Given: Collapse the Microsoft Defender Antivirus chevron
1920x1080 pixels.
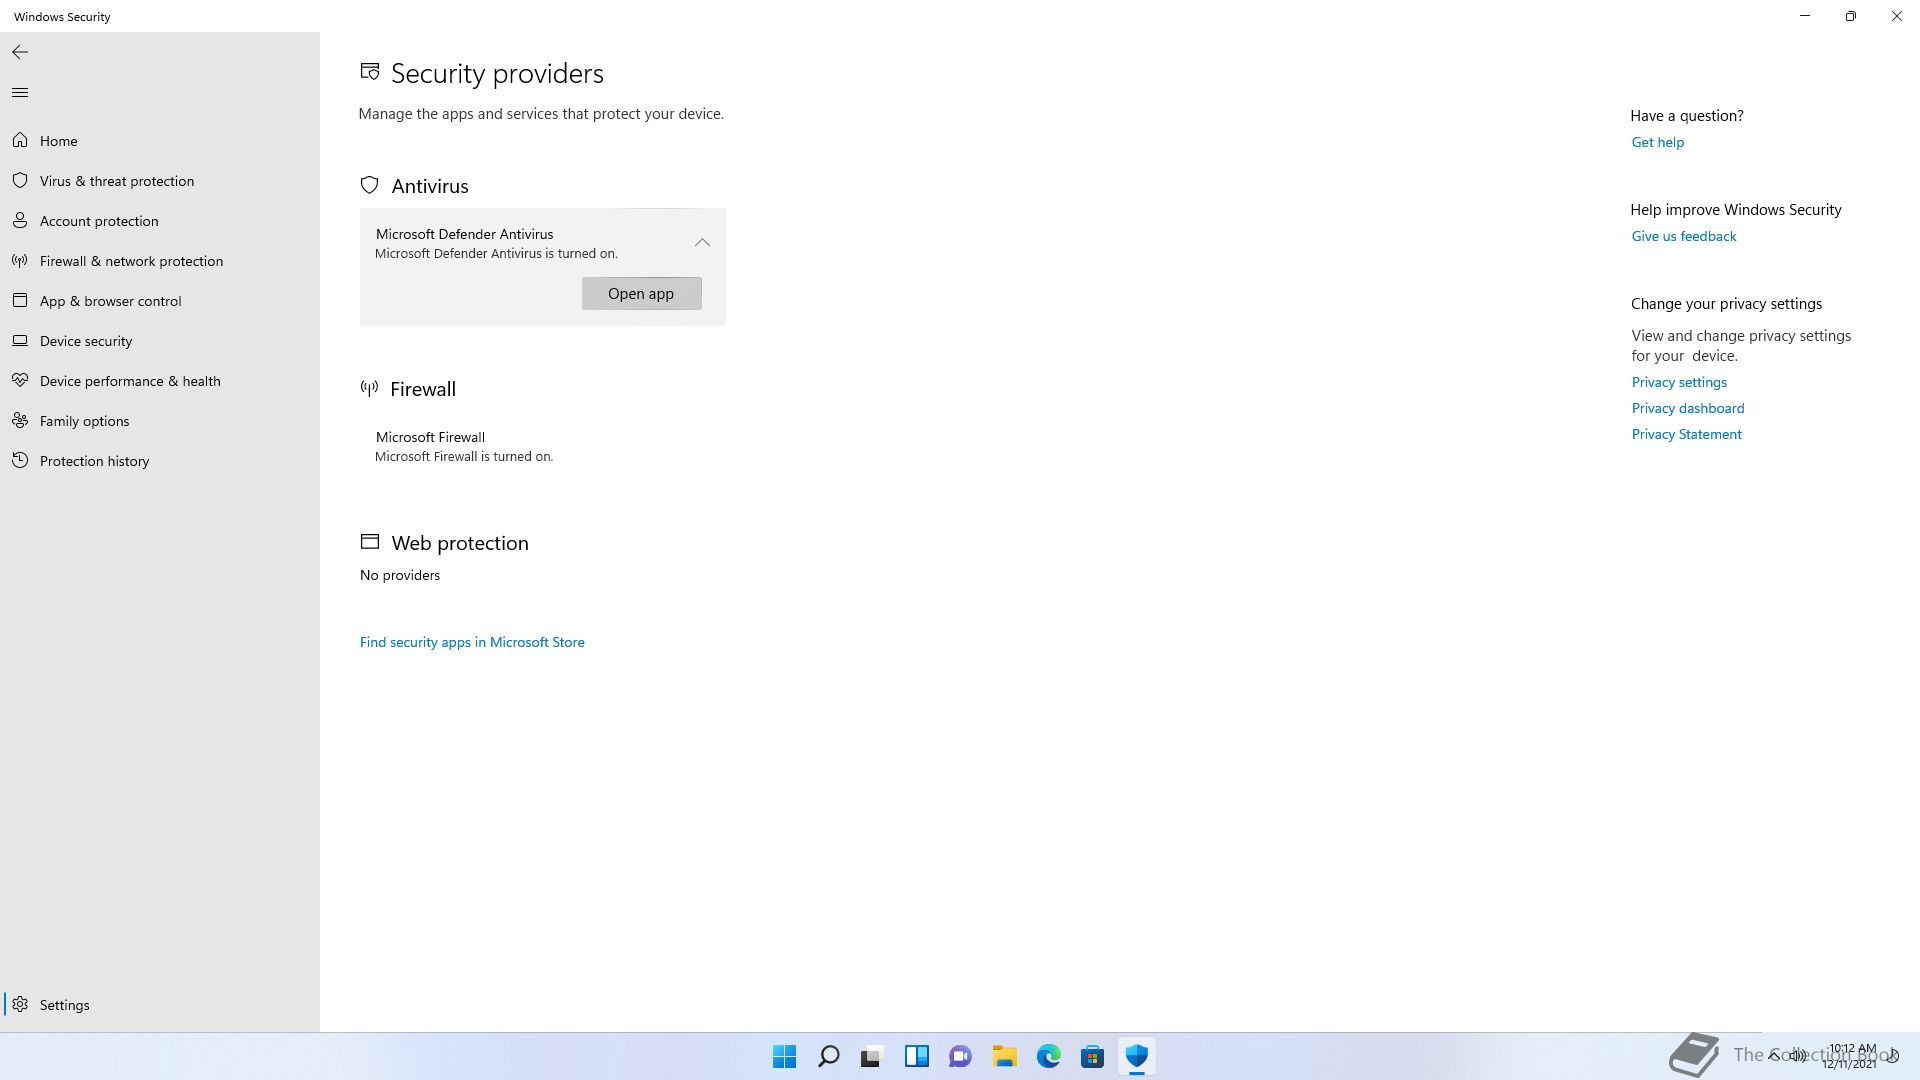Looking at the screenshot, I should 702,242.
